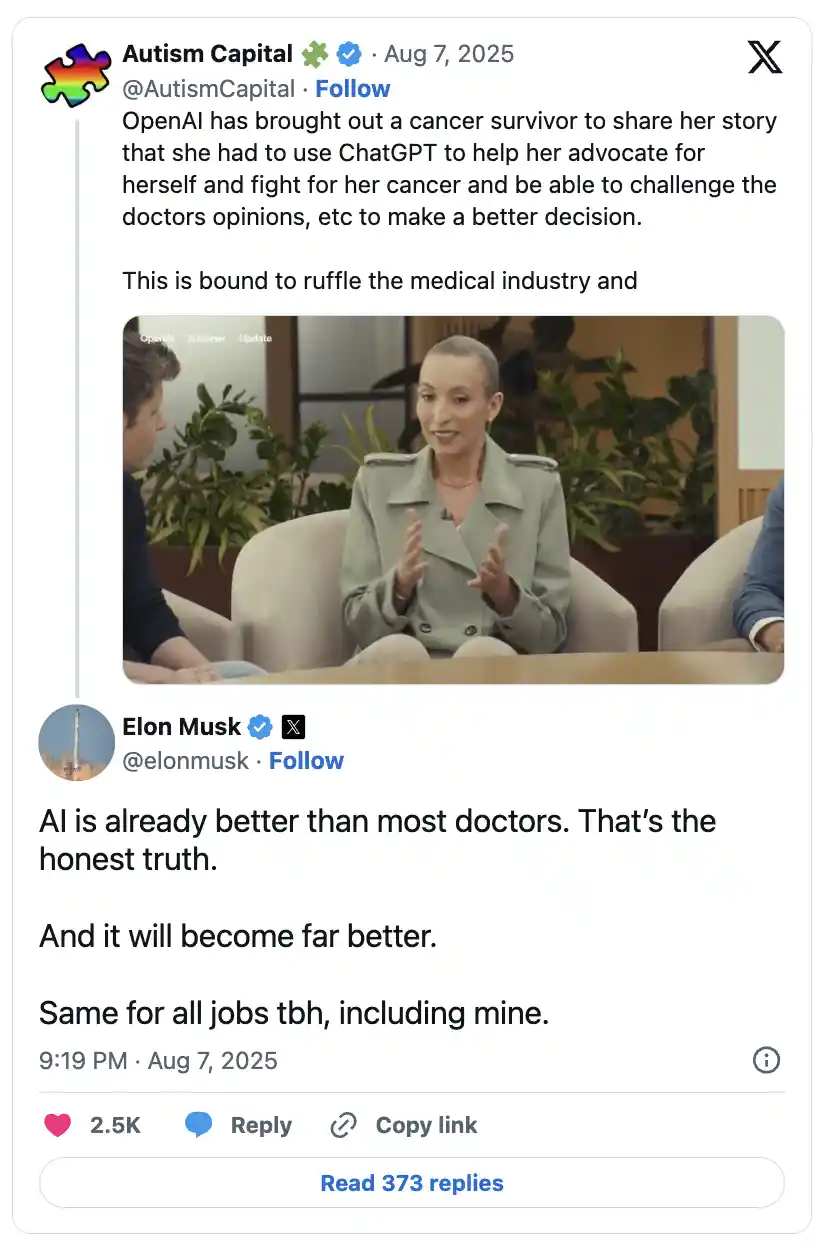The image size is (824, 1248).
Task: Click Elon Musk's rocket profile picture
Action: pos(76,742)
